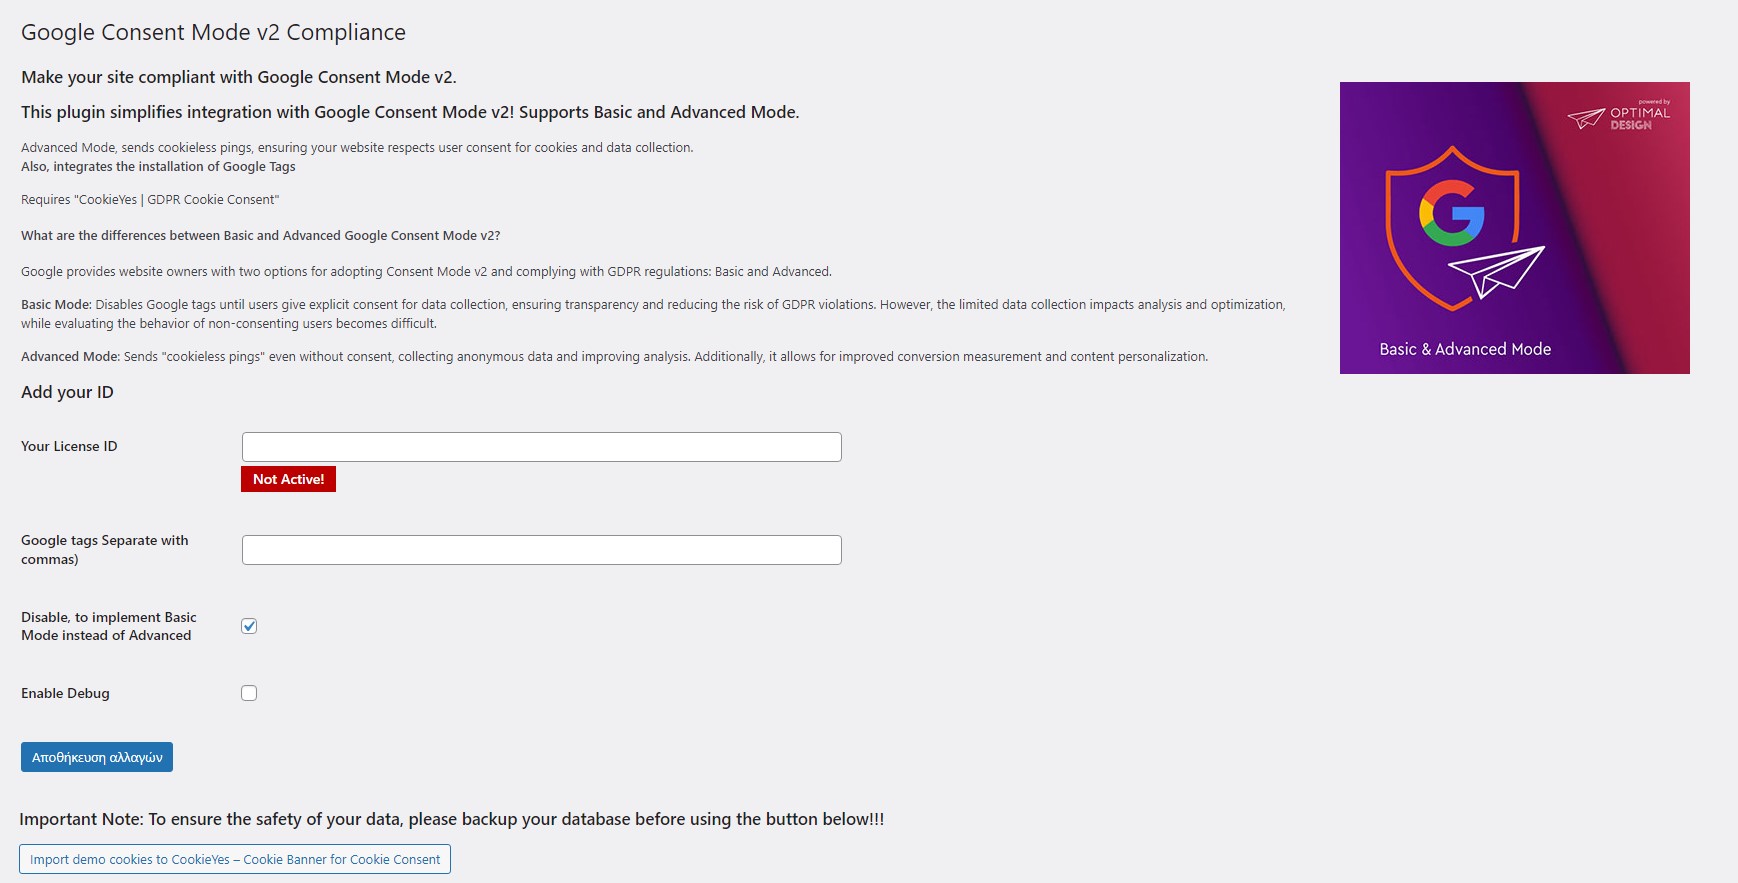
Task: Focus the Google tags input field
Action: pos(541,550)
